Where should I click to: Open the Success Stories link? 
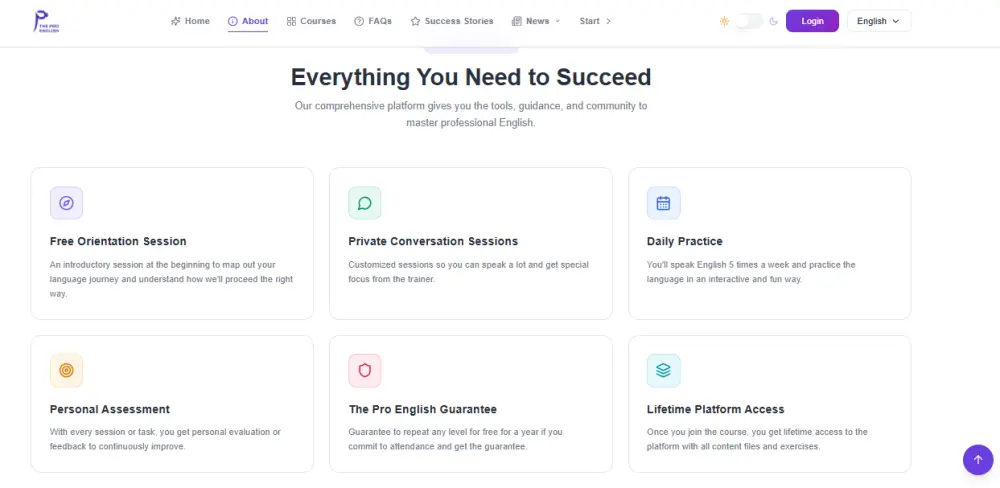452,21
